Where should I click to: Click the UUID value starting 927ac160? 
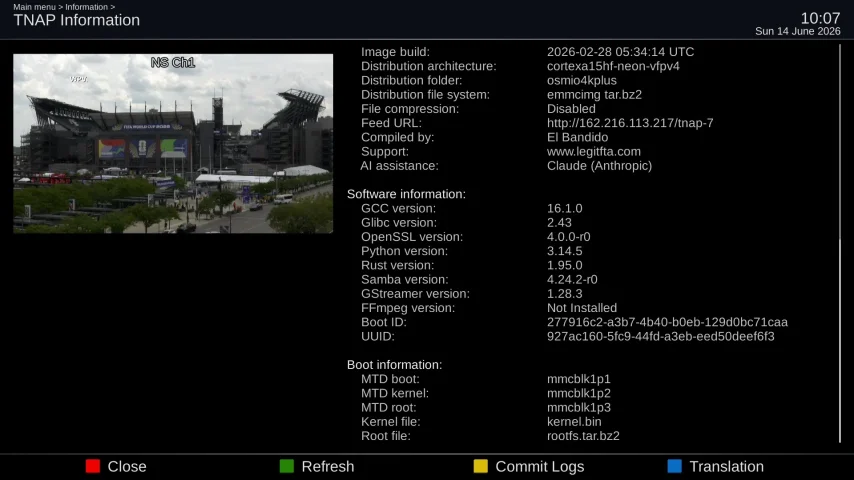tap(661, 336)
